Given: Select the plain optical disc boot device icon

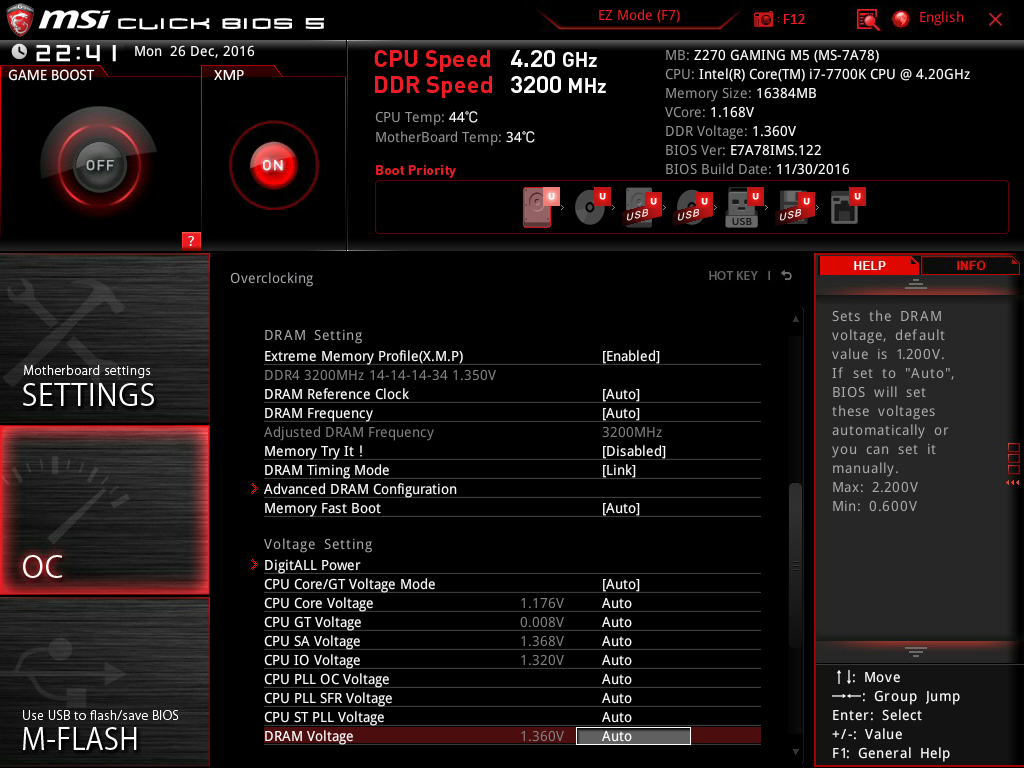Looking at the screenshot, I should (592, 207).
